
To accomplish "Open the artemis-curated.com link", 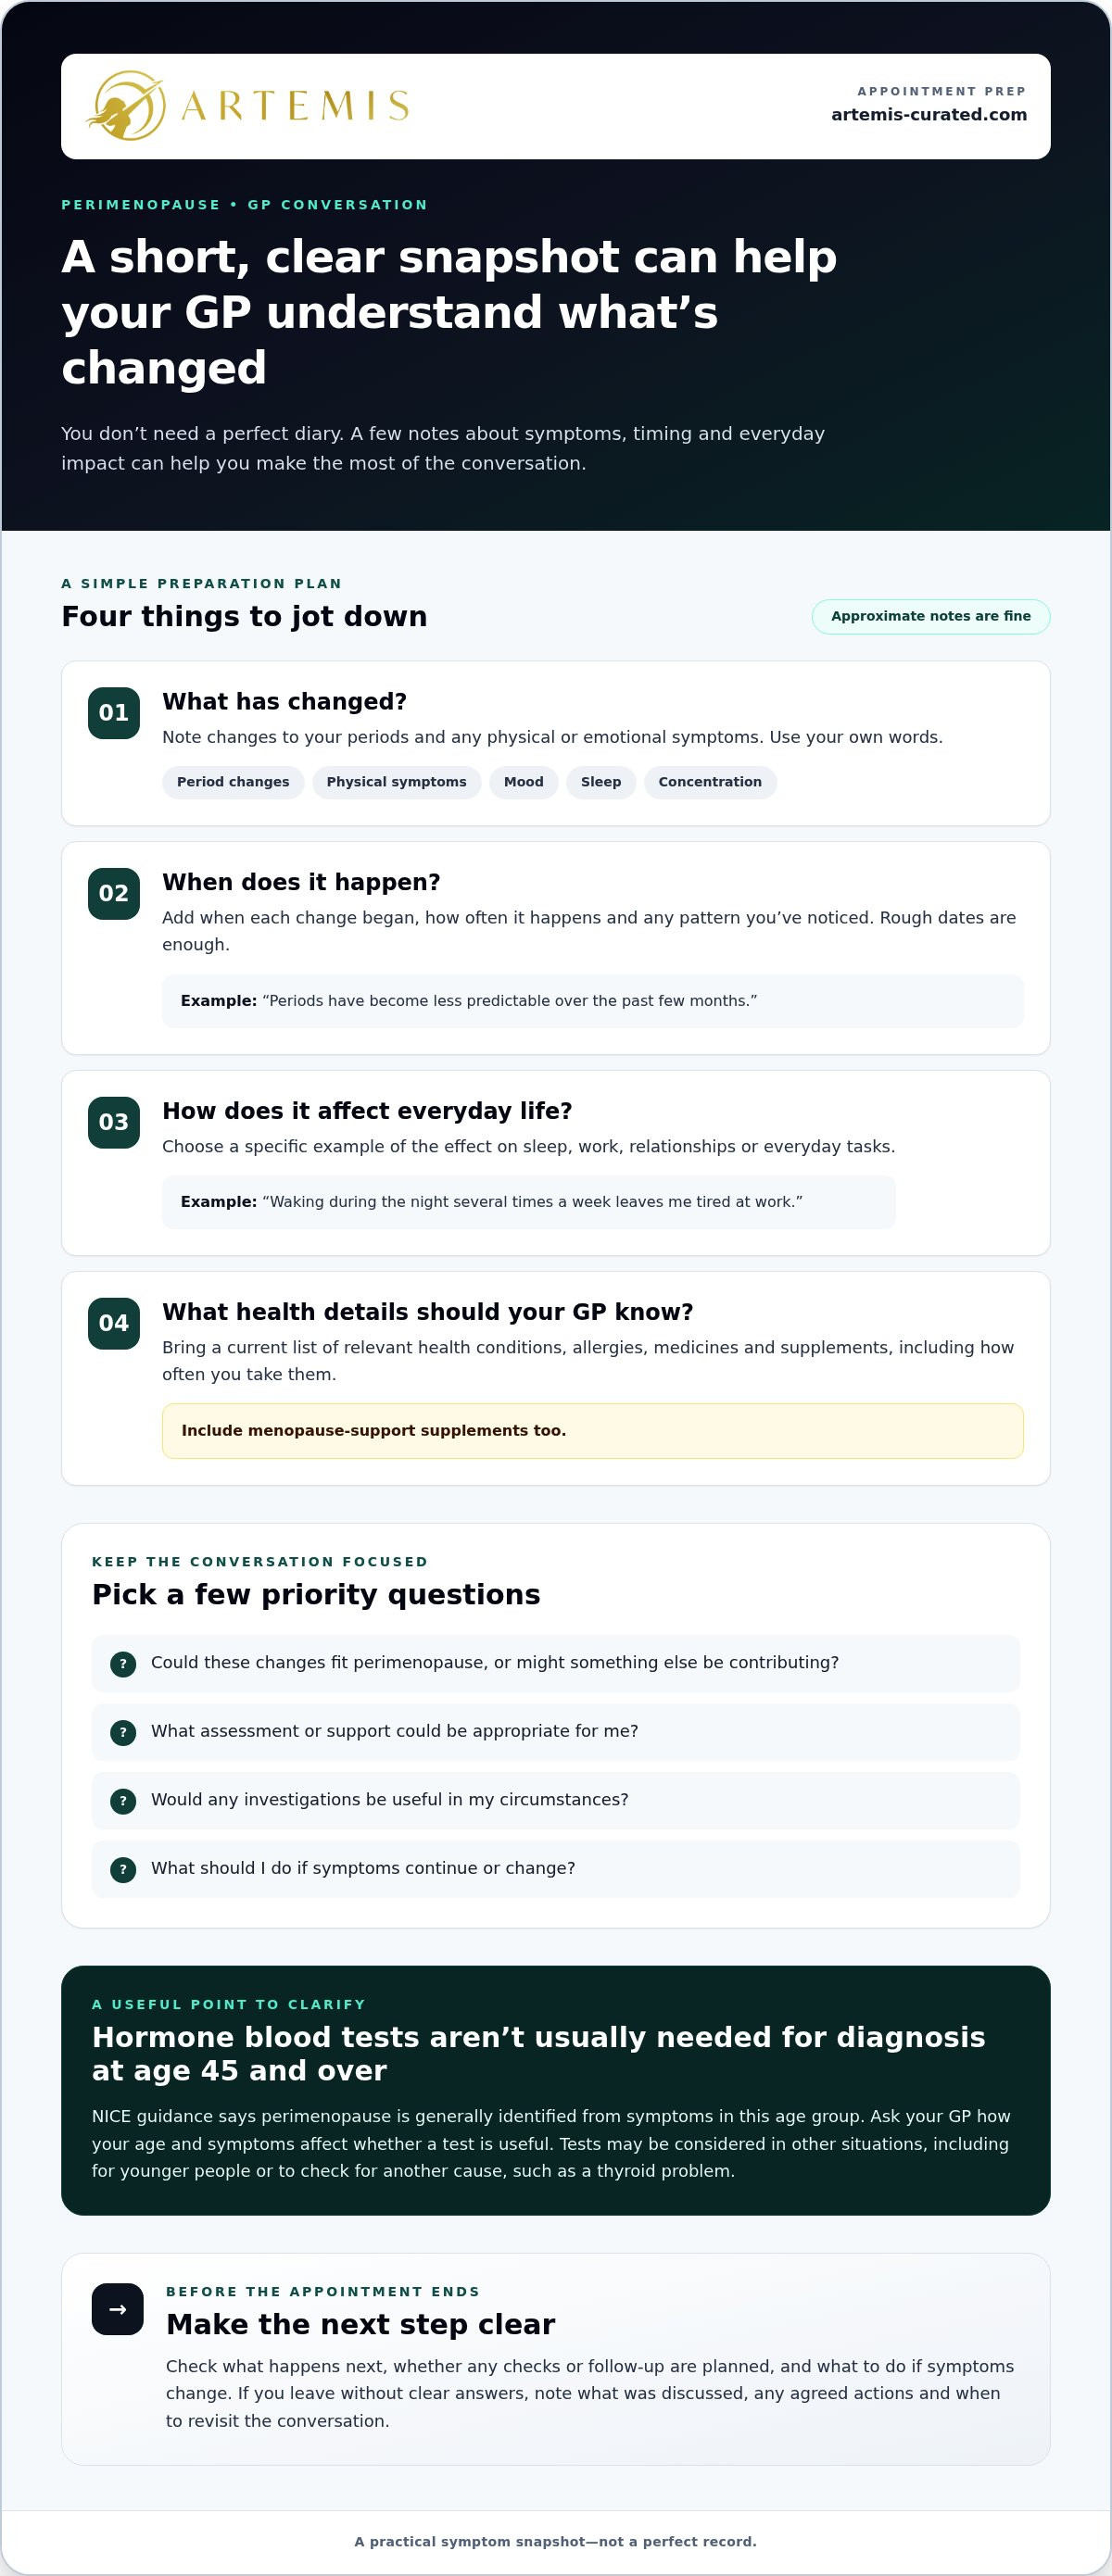I will pyautogui.click(x=929, y=115).
